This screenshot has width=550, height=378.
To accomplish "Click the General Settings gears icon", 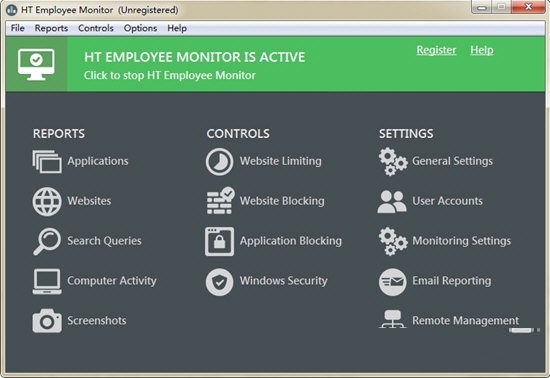I will [393, 162].
